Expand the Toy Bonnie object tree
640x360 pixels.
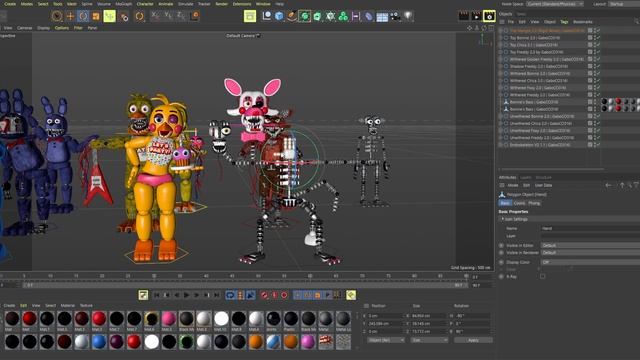(x=501, y=38)
